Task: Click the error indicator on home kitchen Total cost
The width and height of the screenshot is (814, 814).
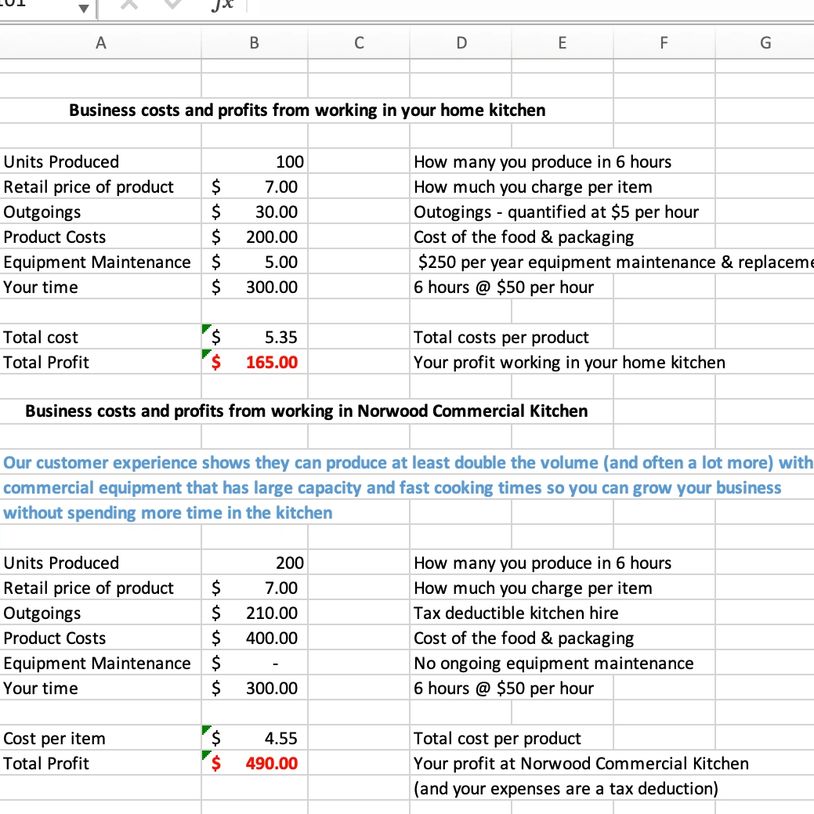Action: point(207,329)
